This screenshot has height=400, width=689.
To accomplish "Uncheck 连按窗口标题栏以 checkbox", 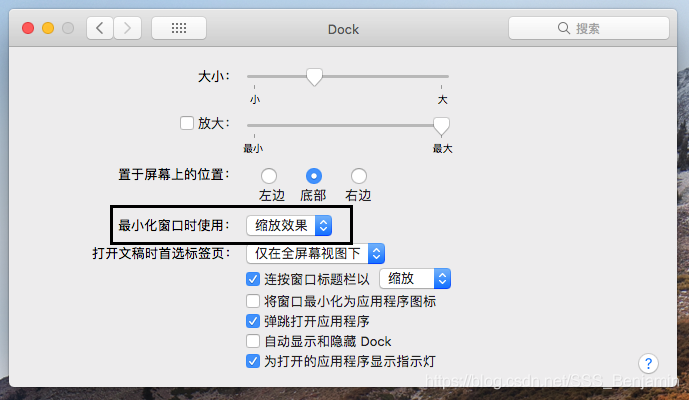I will 253,279.
